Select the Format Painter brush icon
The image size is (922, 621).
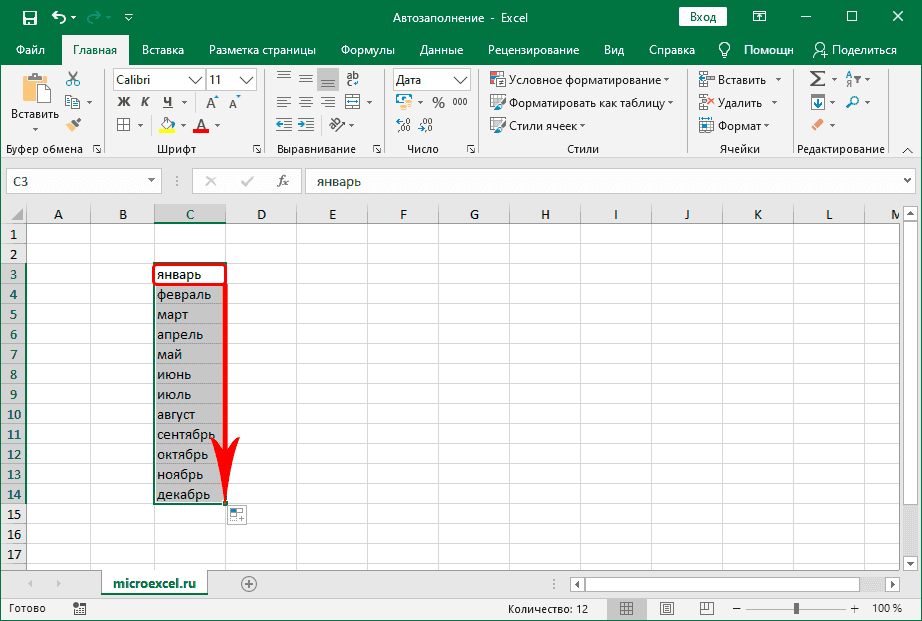pyautogui.click(x=73, y=123)
